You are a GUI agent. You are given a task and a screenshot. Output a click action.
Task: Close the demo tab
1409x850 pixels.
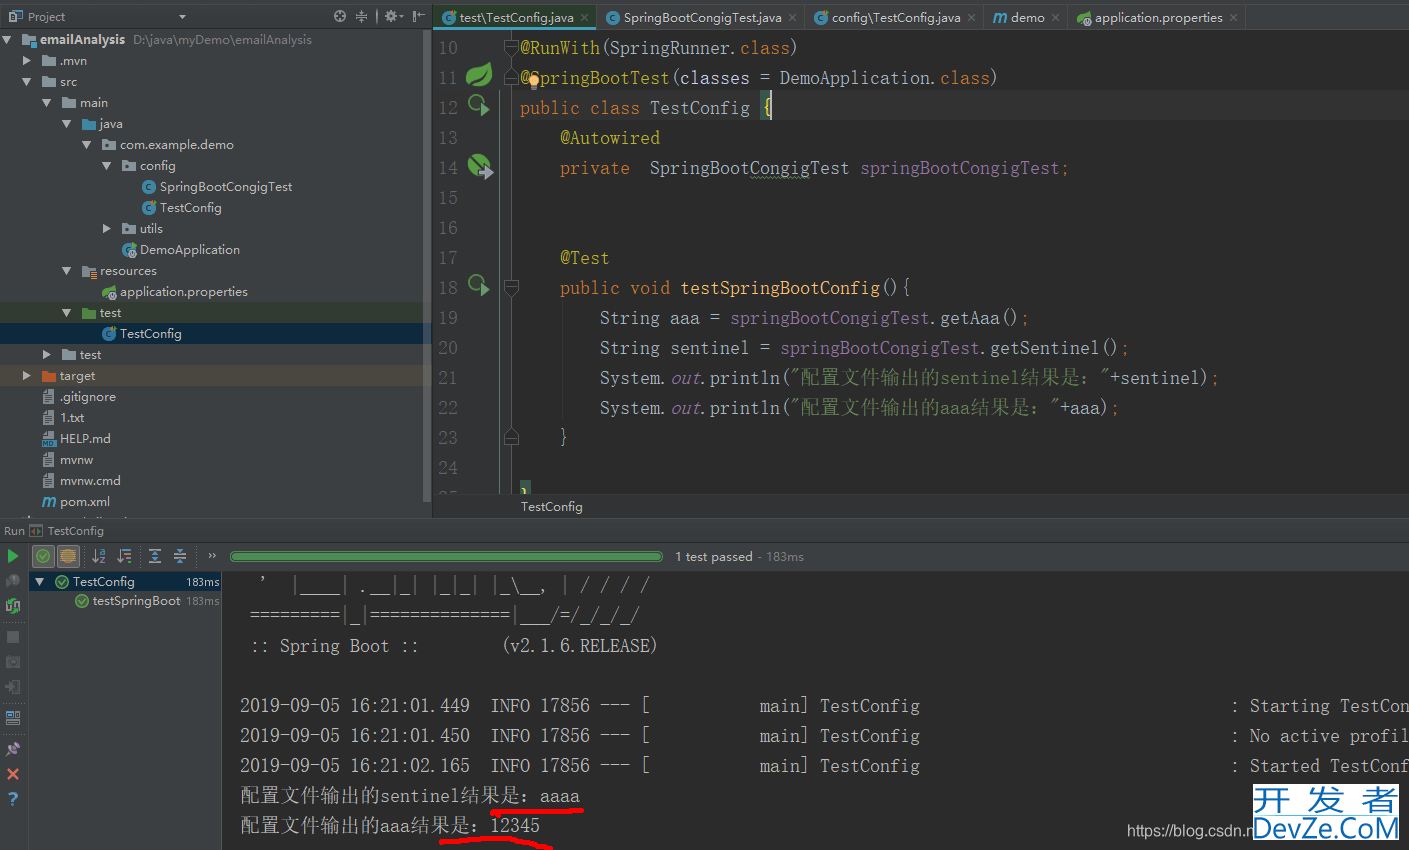coord(1056,18)
